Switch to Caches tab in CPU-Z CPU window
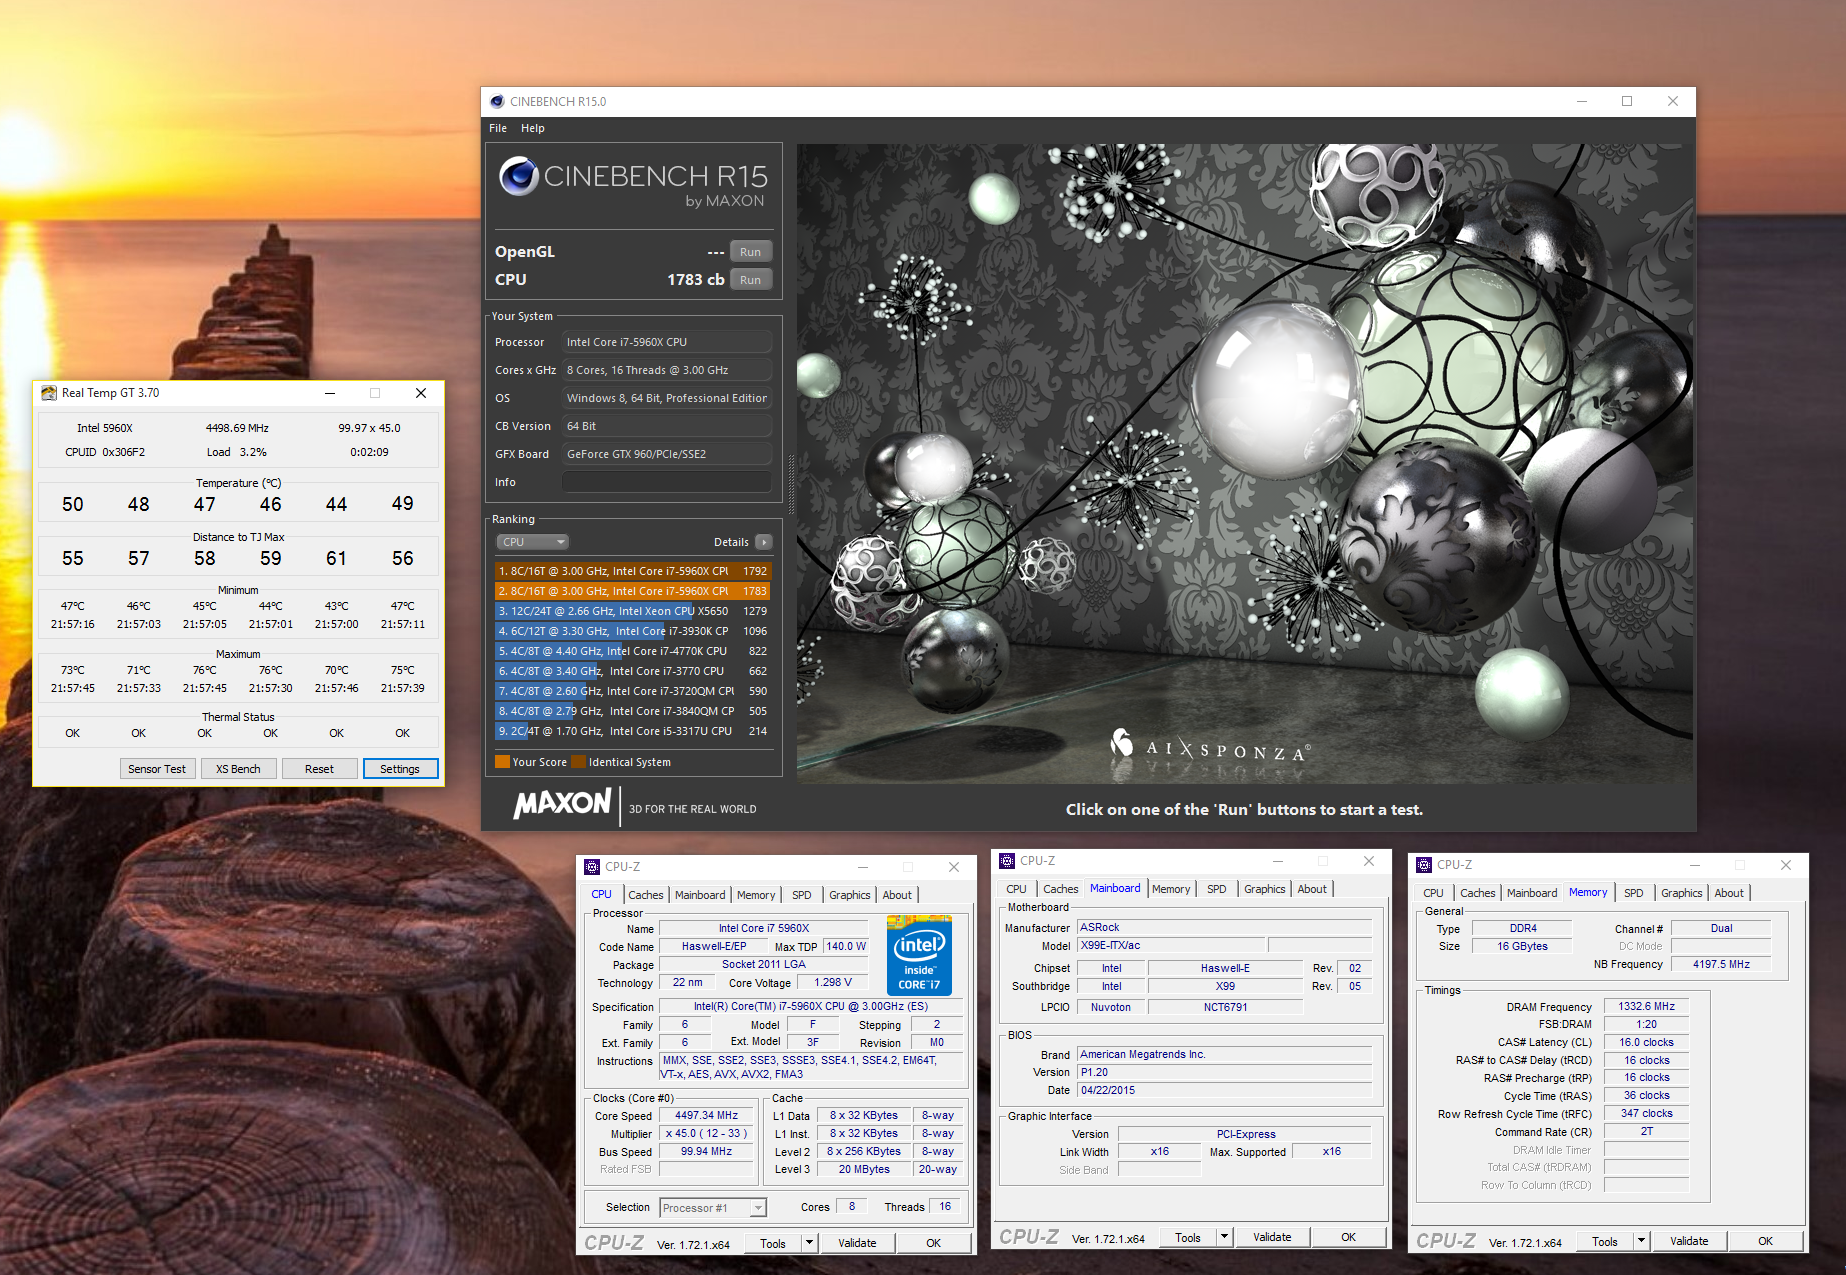This screenshot has height=1275, width=1846. [645, 895]
